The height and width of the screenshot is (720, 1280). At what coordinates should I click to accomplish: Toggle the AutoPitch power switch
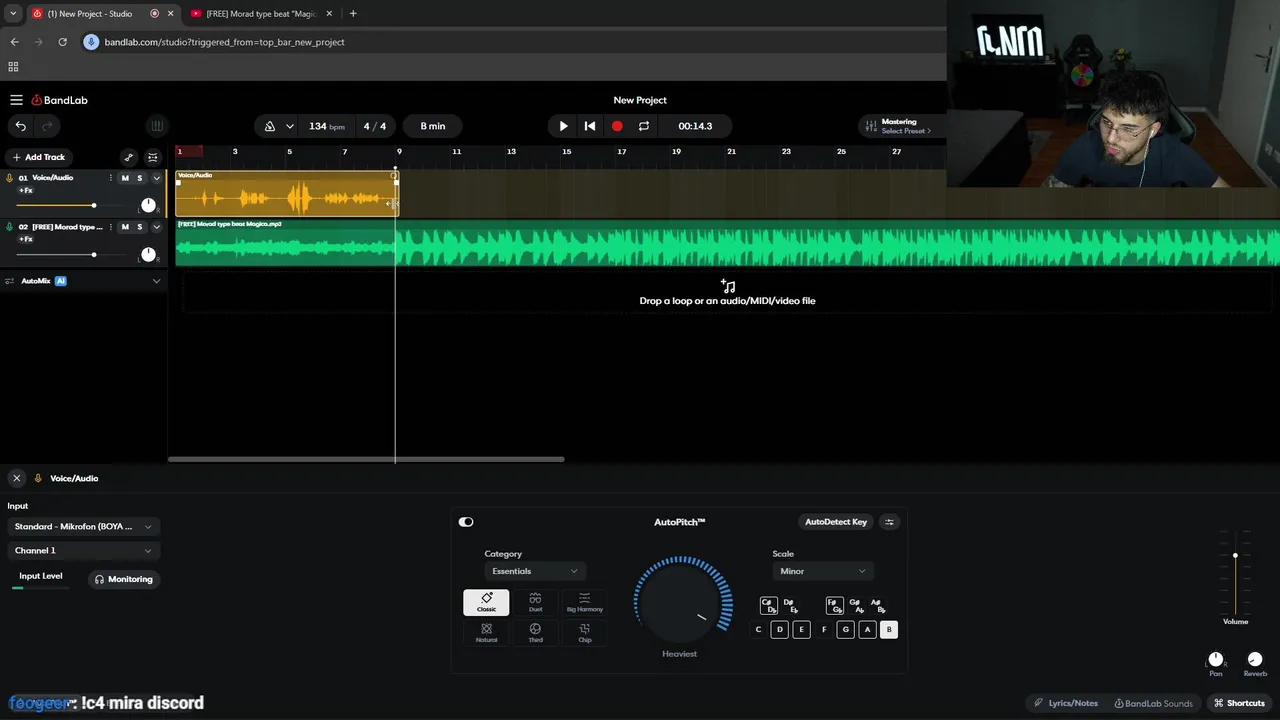tap(466, 522)
